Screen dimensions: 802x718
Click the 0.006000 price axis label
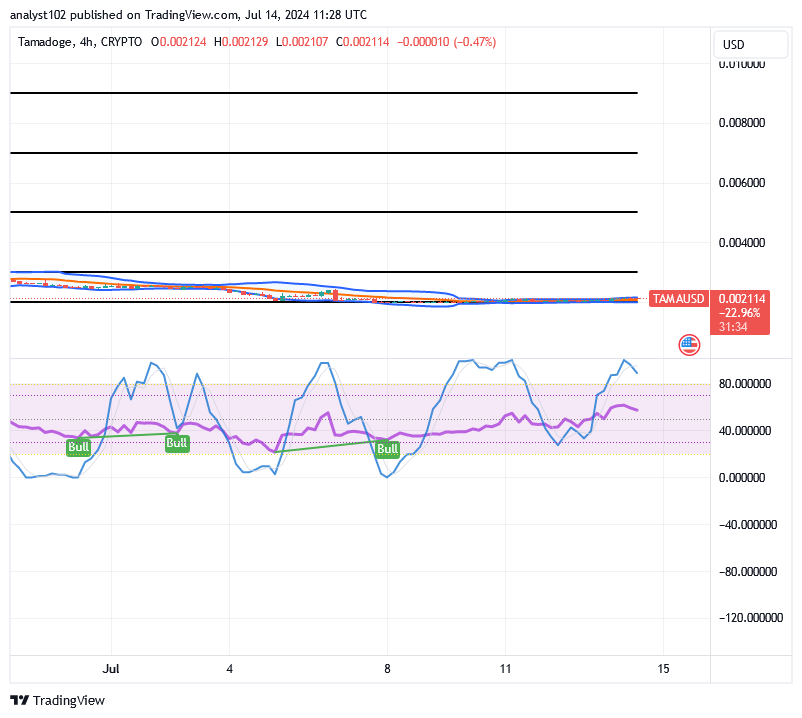click(x=742, y=183)
